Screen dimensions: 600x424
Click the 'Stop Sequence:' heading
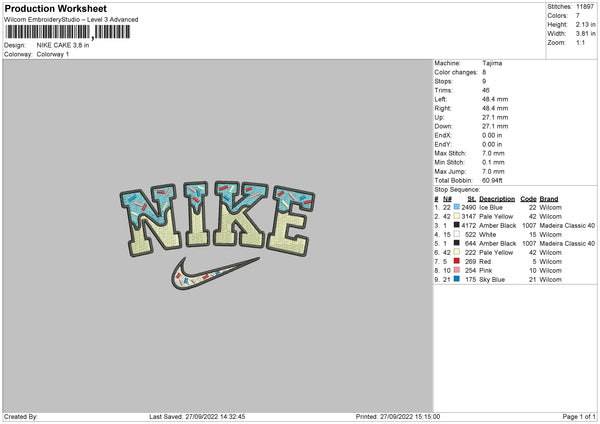point(457,189)
